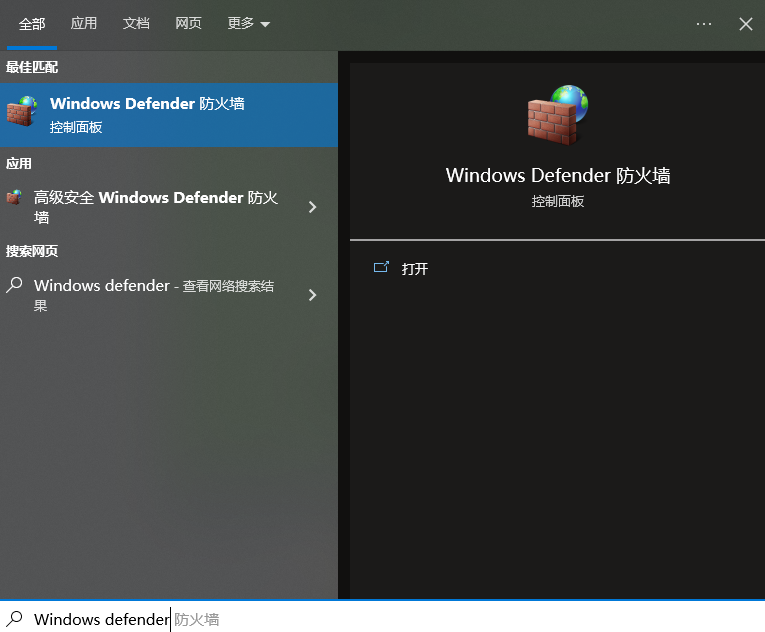The height and width of the screenshot is (632, 765).
Task: Switch to the 网页 tab
Action: click(x=188, y=23)
